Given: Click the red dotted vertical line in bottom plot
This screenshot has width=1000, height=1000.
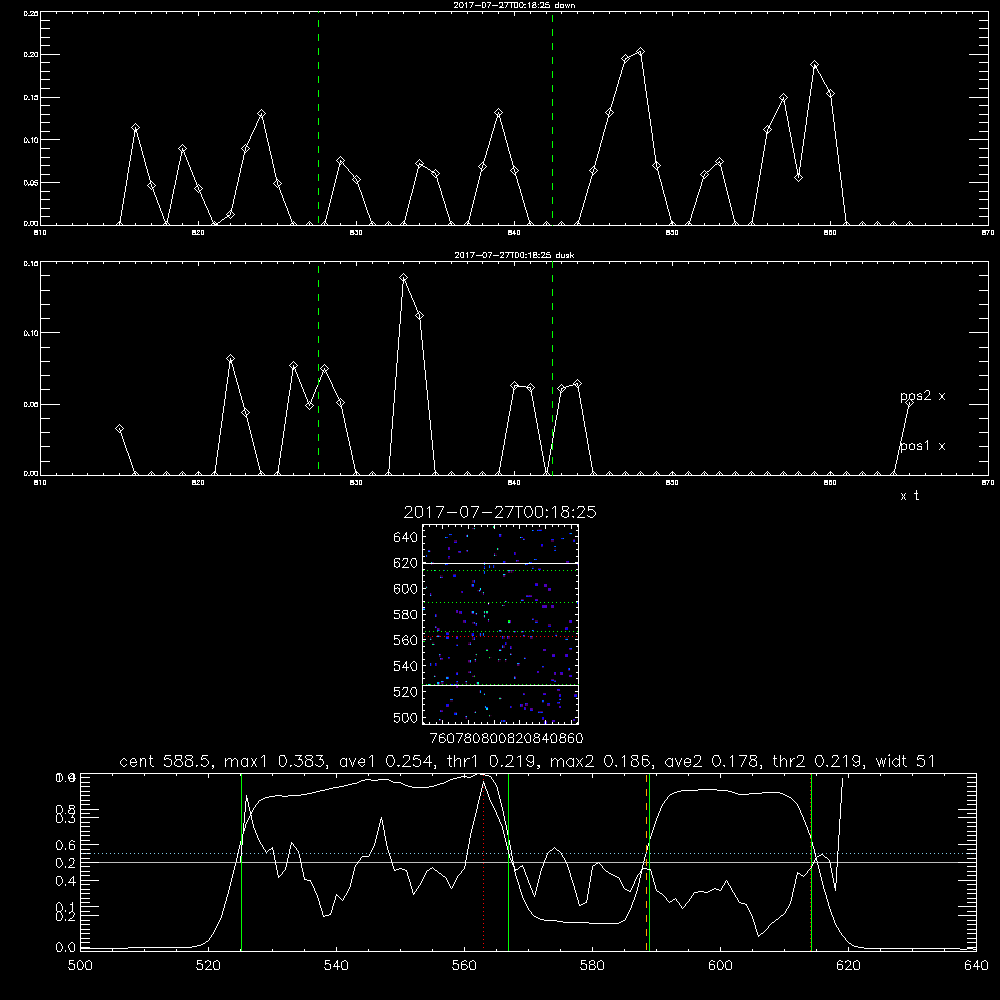Looking at the screenshot, I should (x=483, y=864).
